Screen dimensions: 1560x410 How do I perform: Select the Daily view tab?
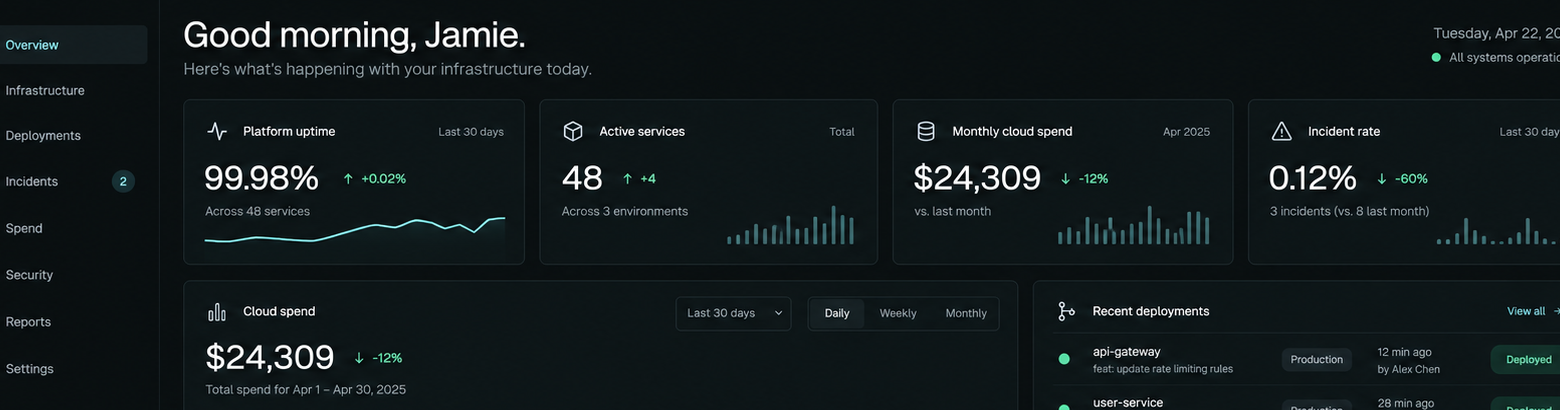pyautogui.click(x=837, y=313)
